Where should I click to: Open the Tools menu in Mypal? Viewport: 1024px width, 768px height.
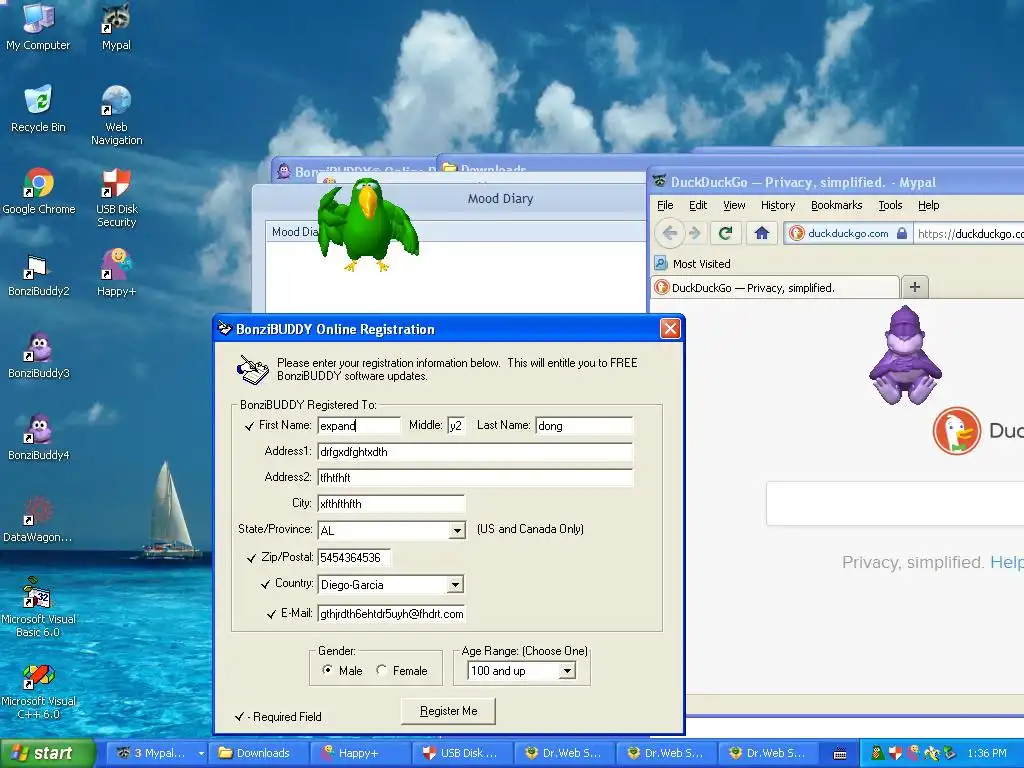890,205
